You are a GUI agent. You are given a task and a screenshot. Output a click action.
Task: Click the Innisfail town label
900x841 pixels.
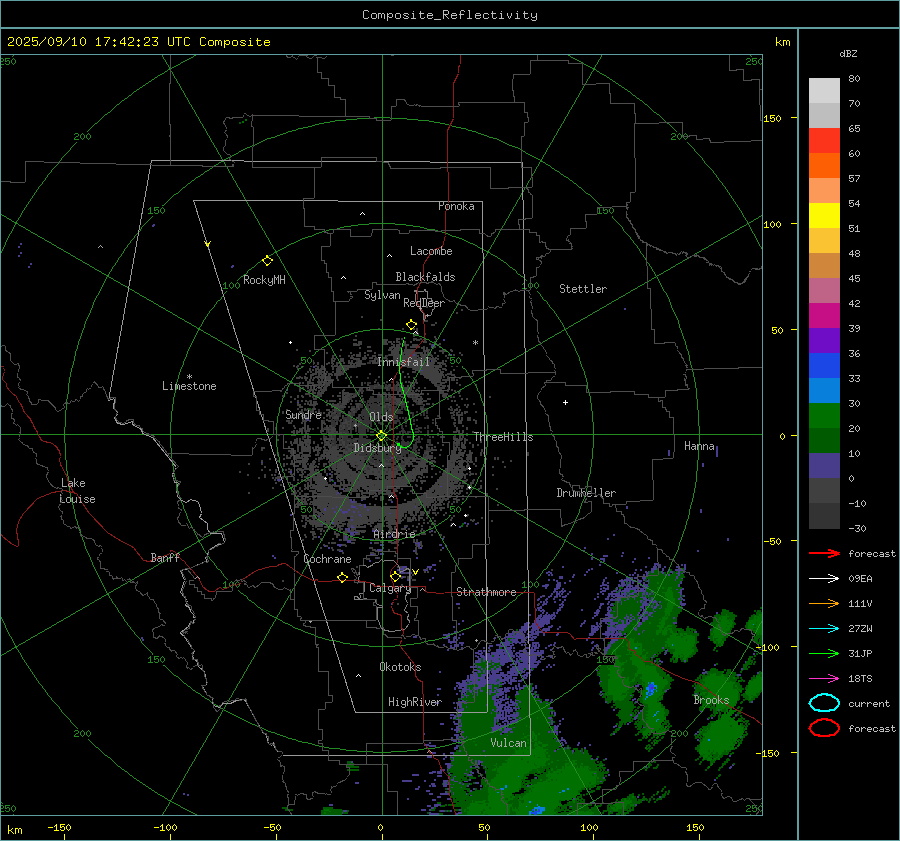point(403,362)
